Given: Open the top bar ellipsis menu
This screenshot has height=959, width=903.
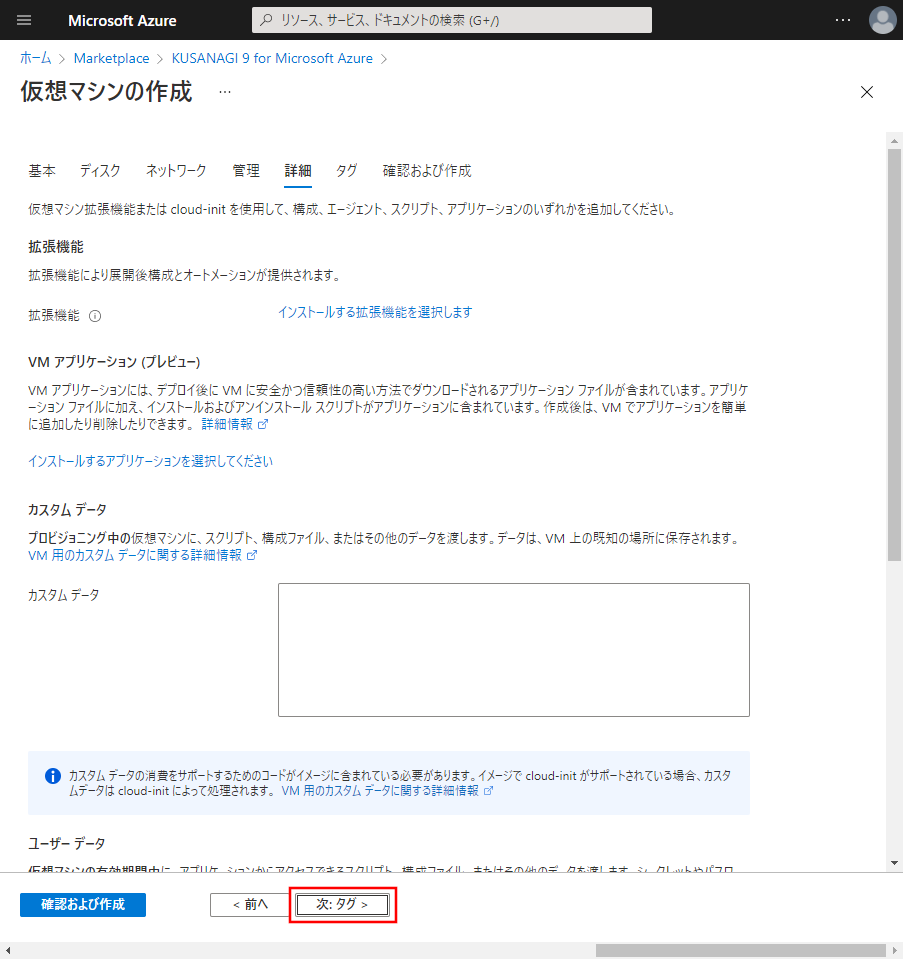Looking at the screenshot, I should tap(842, 20).
